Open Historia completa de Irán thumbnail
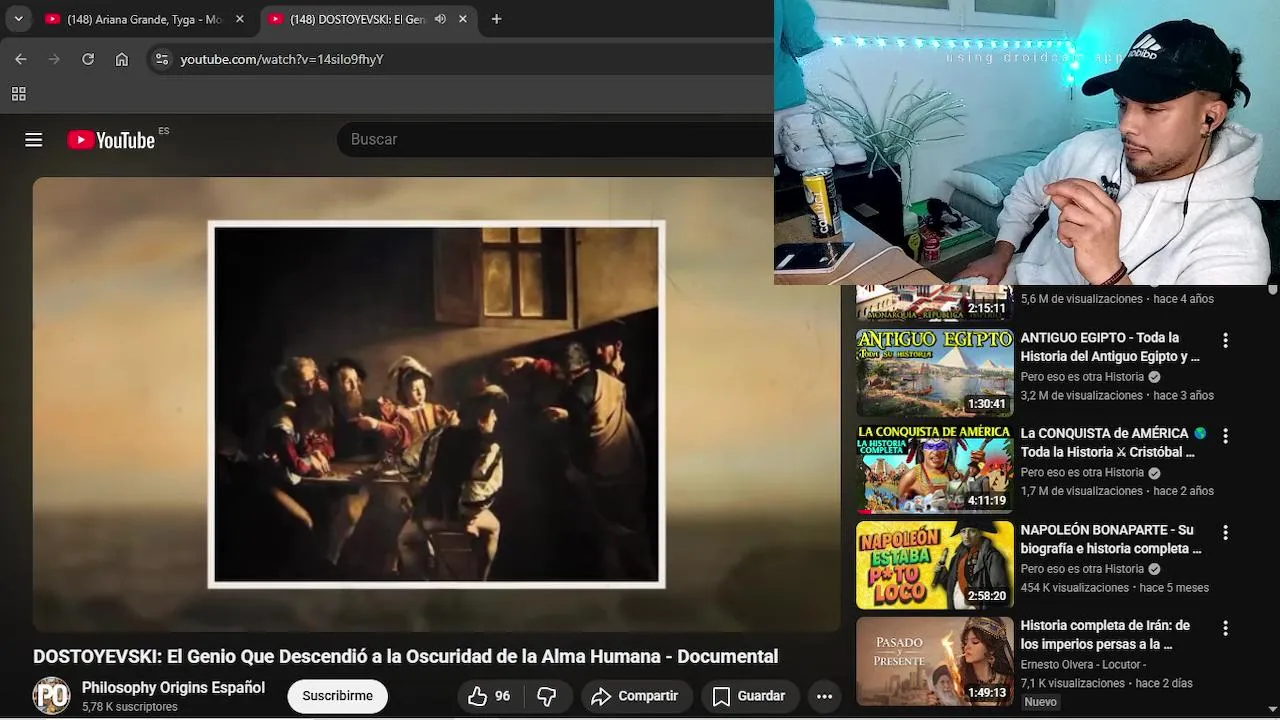 pyautogui.click(x=935, y=661)
